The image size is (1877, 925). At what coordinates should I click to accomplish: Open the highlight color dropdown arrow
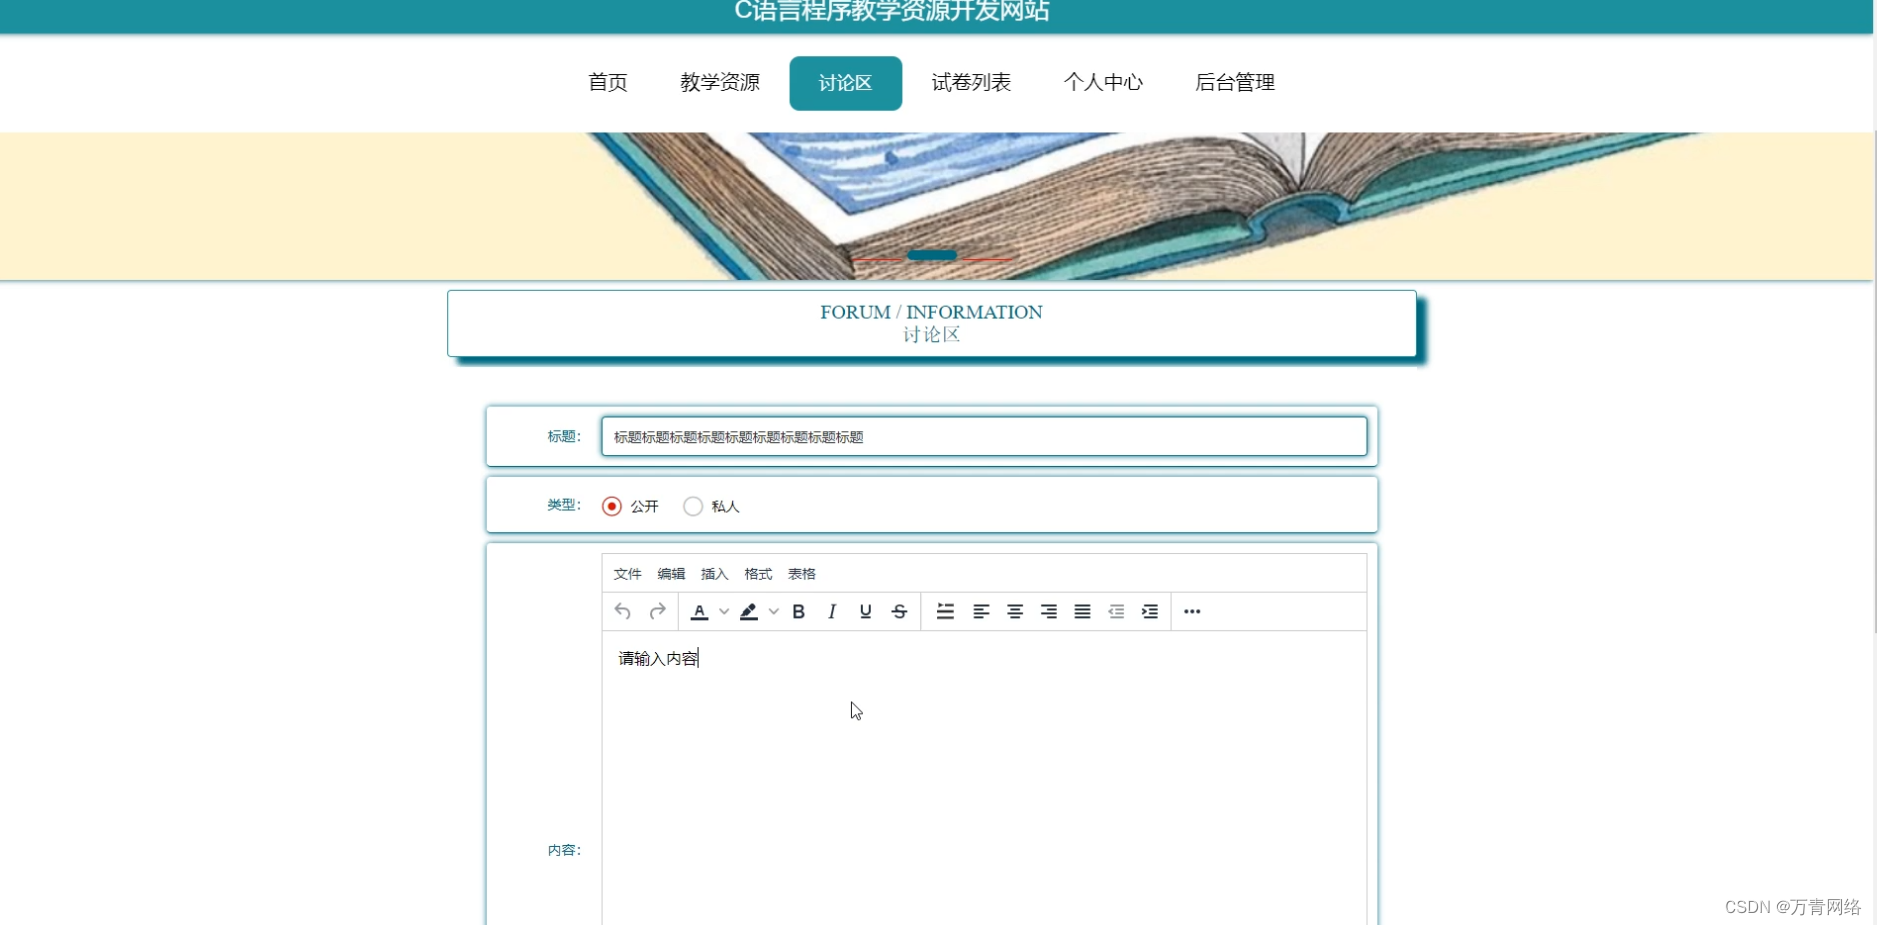[775, 611]
